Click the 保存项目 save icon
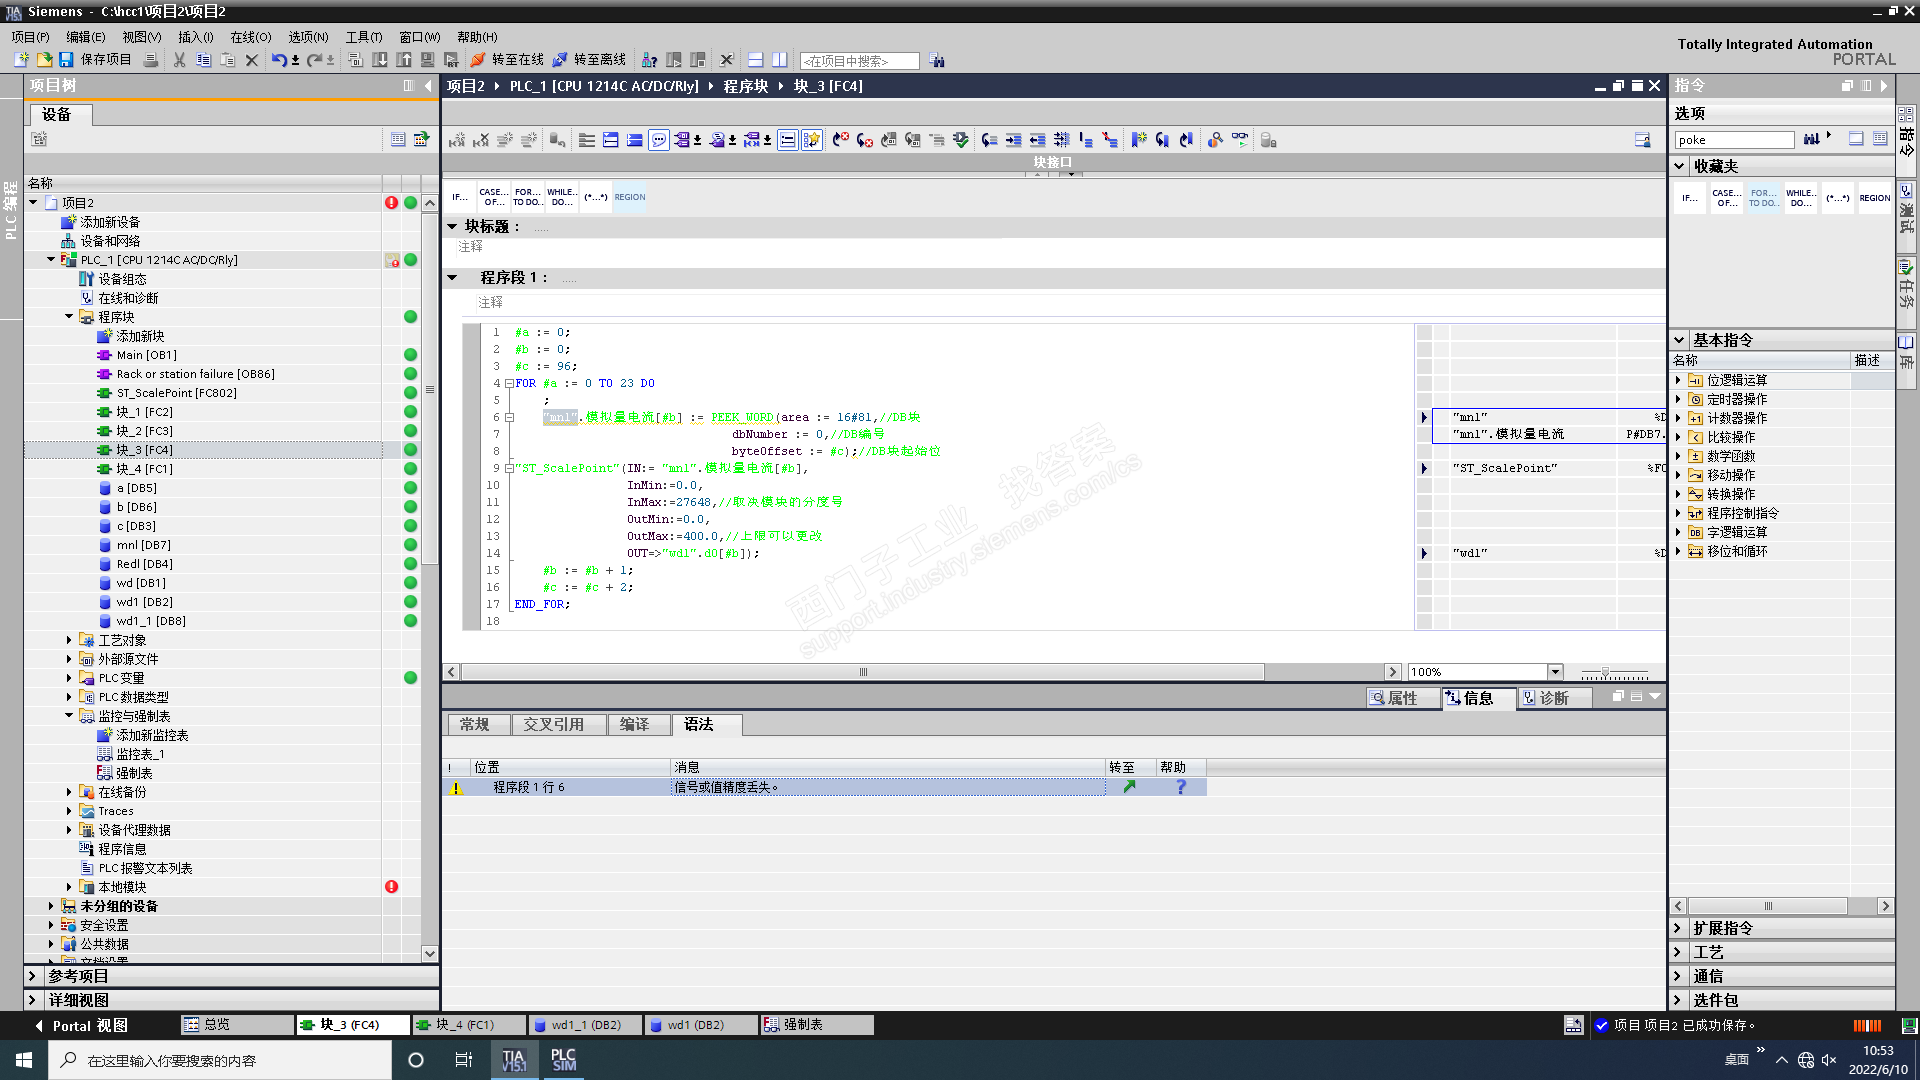The width and height of the screenshot is (1920, 1080). (x=66, y=60)
